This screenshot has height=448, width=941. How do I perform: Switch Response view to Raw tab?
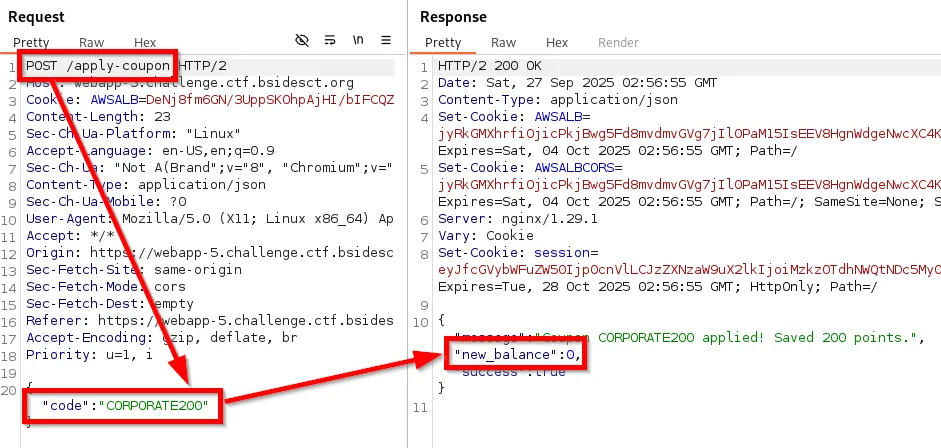point(504,43)
